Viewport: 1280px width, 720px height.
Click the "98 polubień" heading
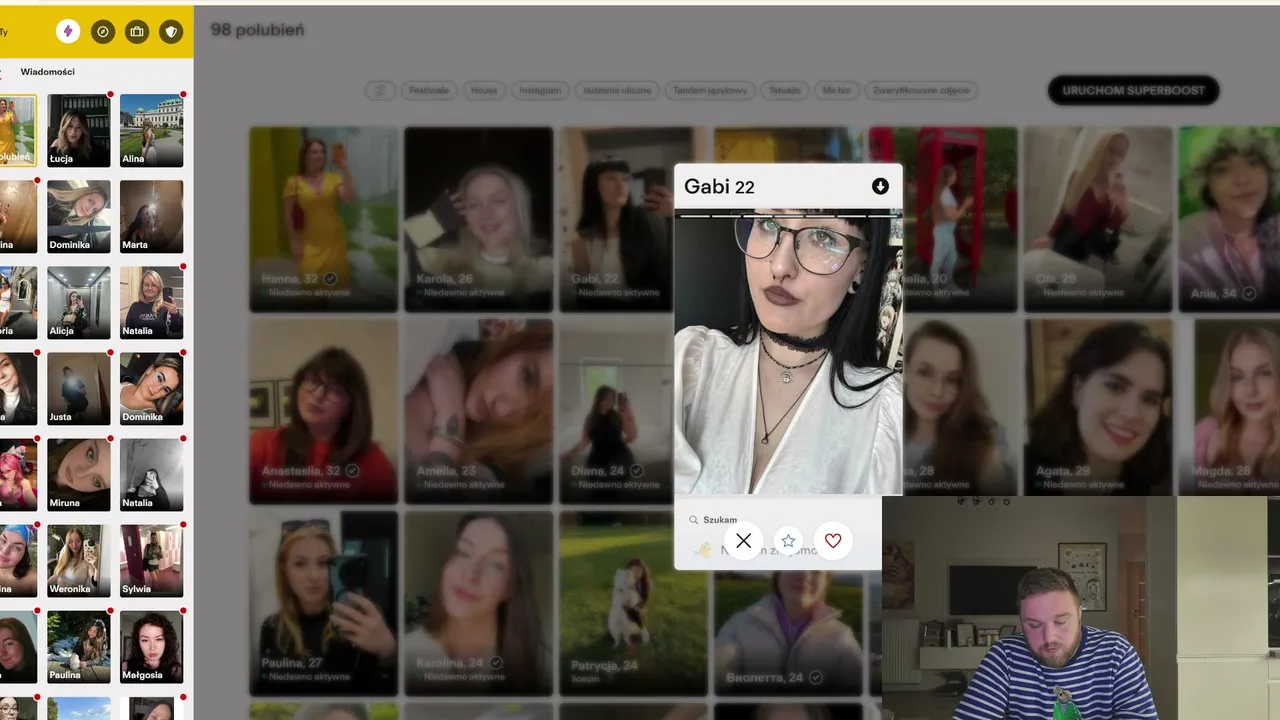257,30
